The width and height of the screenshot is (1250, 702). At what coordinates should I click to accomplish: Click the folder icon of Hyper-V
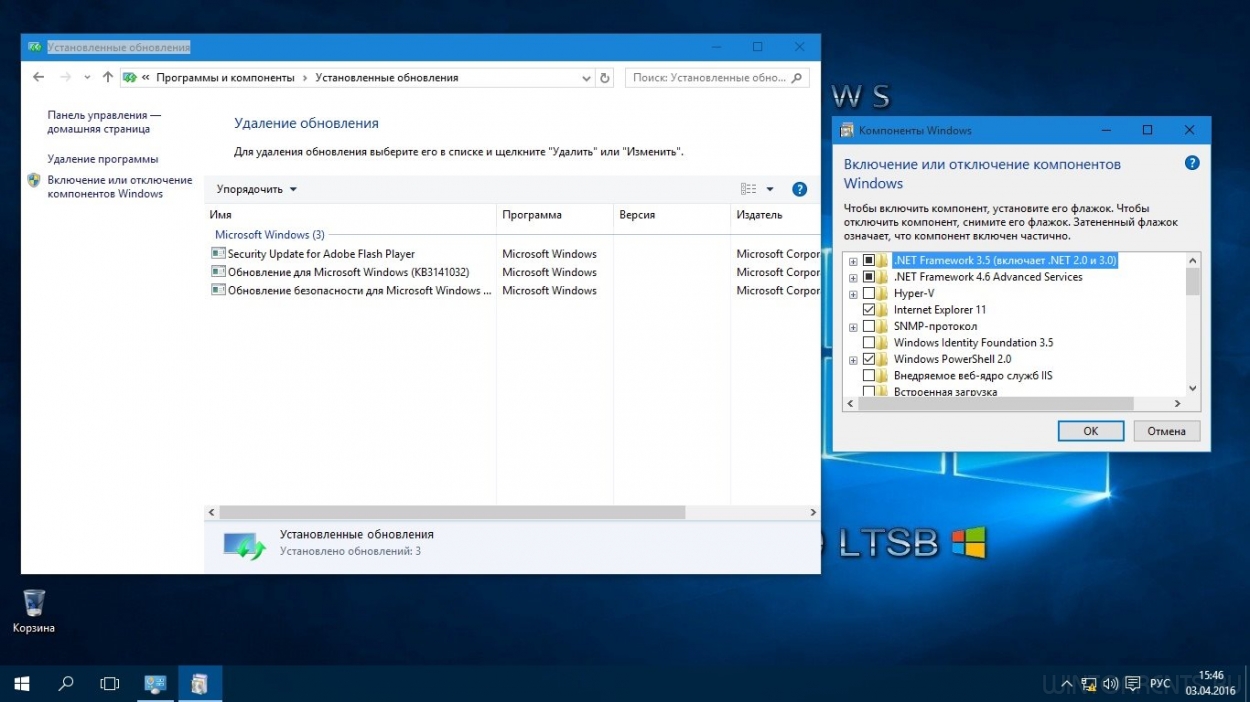pyautogui.click(x=883, y=293)
